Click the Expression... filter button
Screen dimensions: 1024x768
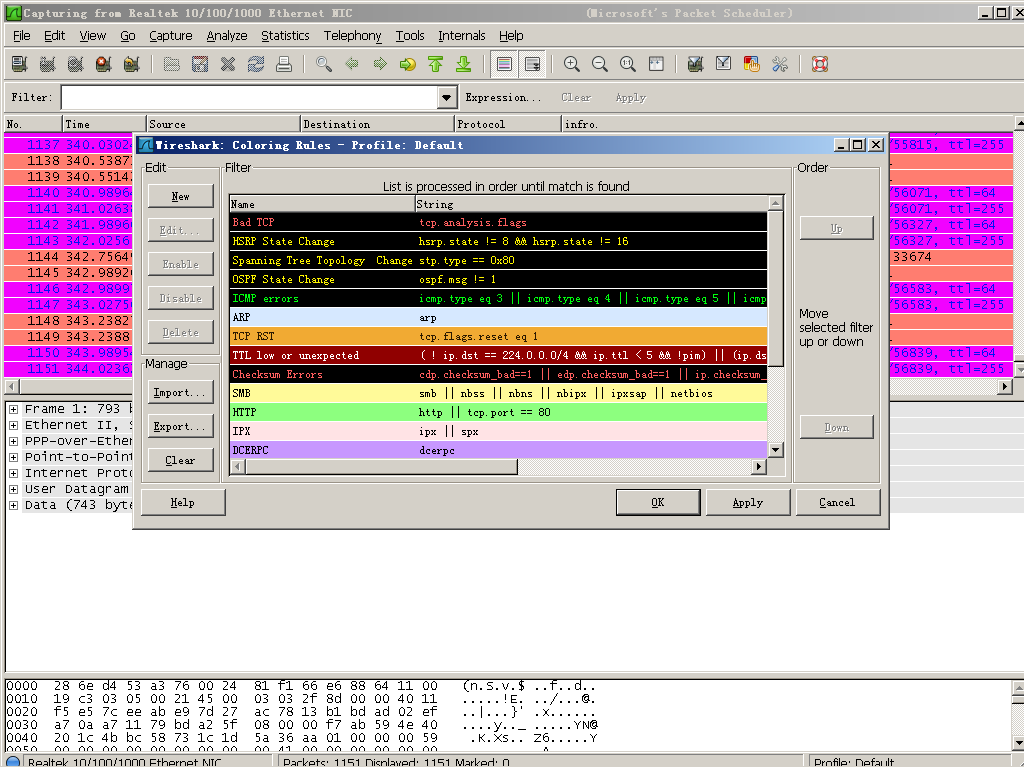point(503,98)
